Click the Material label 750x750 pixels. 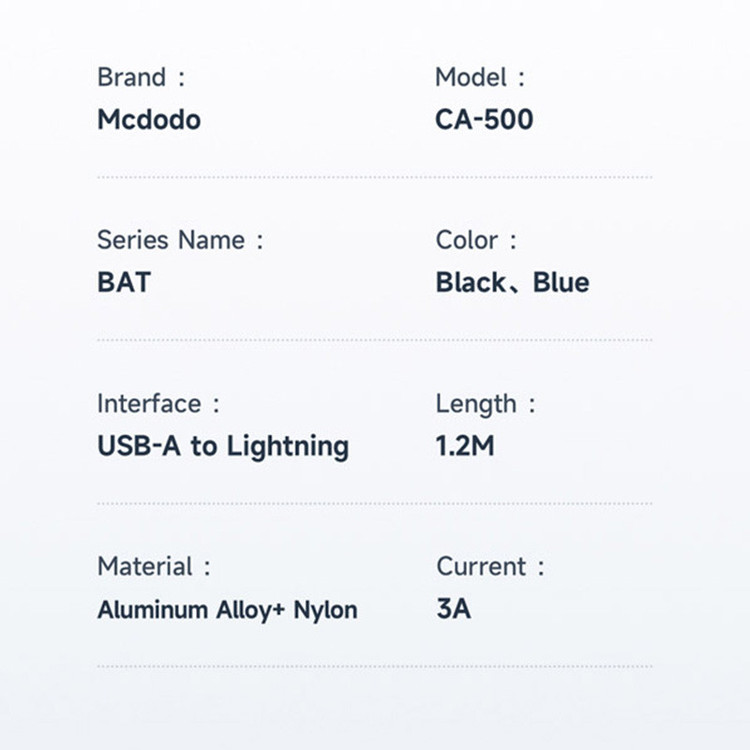[153, 566]
